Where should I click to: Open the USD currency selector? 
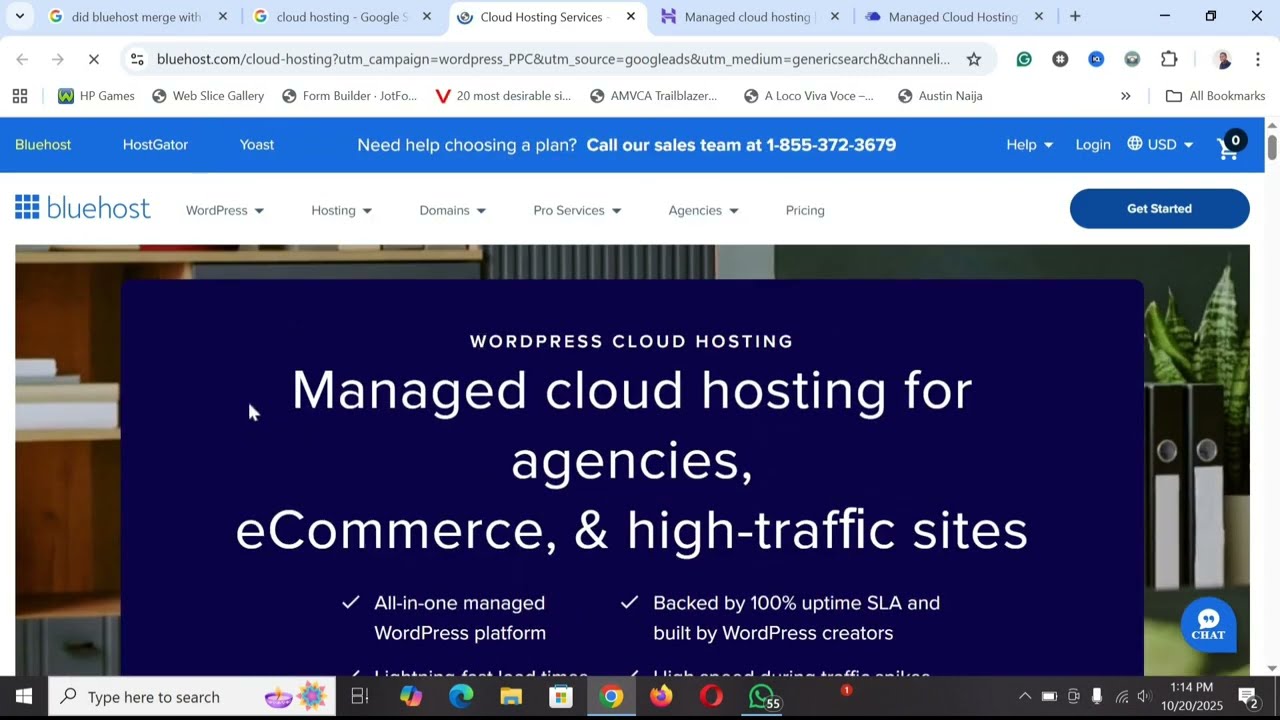click(x=1160, y=145)
